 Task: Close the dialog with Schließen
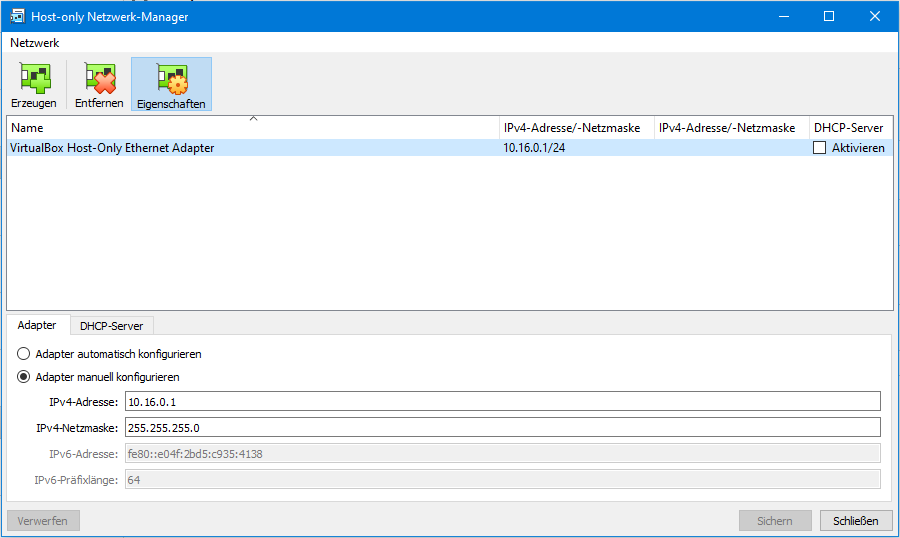pyautogui.click(x=856, y=521)
